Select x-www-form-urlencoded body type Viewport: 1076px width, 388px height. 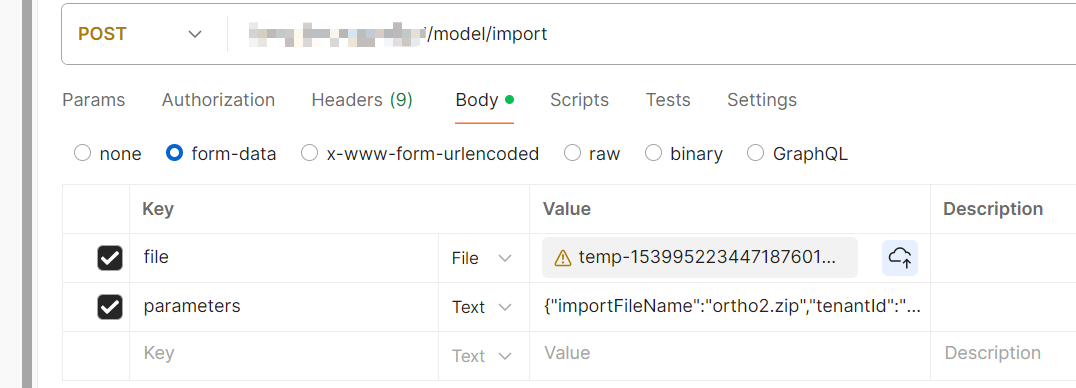(x=309, y=153)
